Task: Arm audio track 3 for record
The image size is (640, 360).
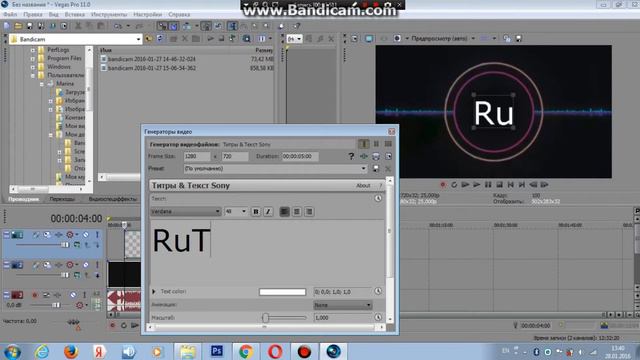Action: tap(35, 295)
